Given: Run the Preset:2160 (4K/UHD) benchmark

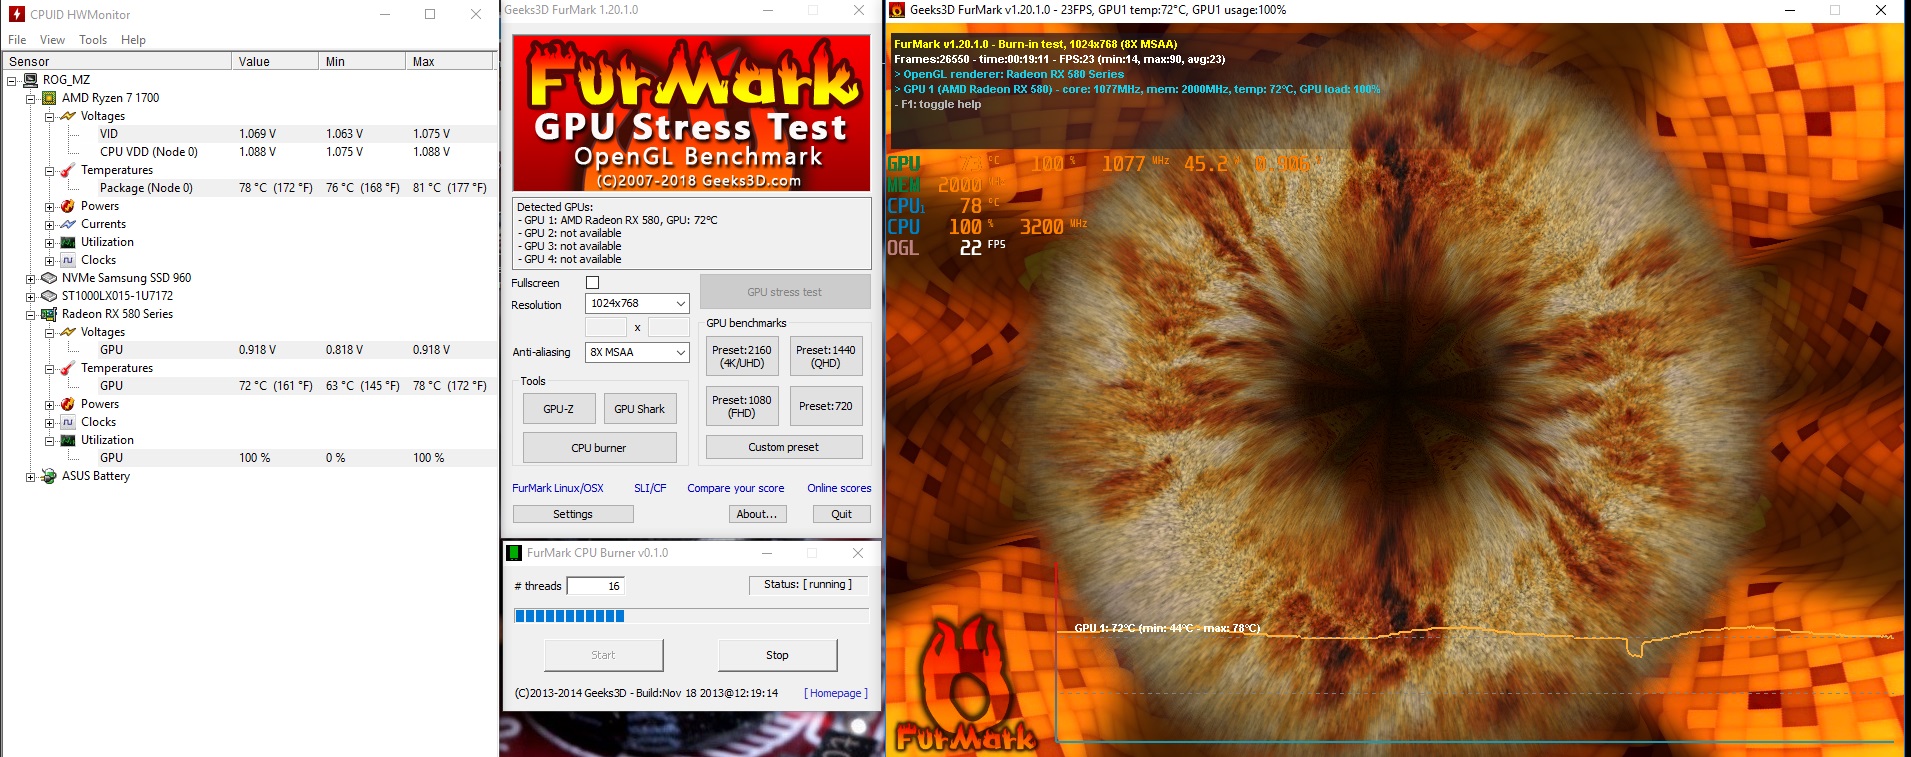Looking at the screenshot, I should pos(742,356).
